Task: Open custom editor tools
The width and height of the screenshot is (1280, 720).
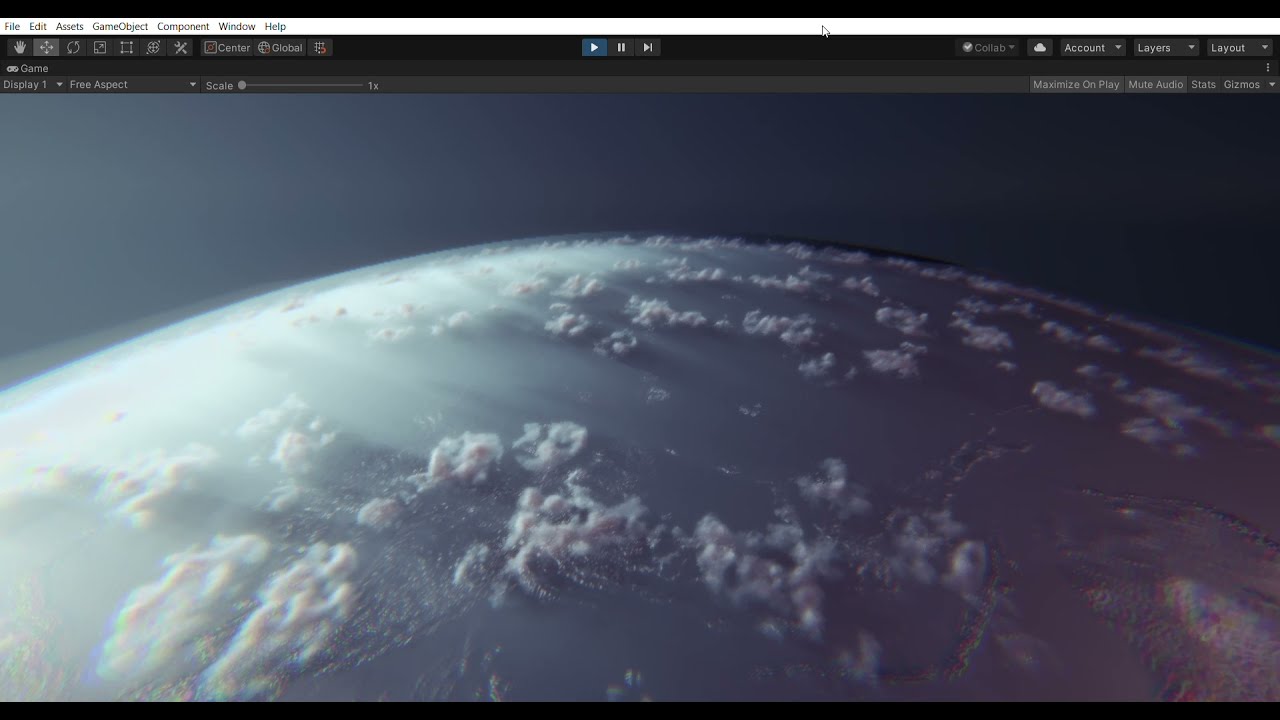Action: (x=181, y=48)
